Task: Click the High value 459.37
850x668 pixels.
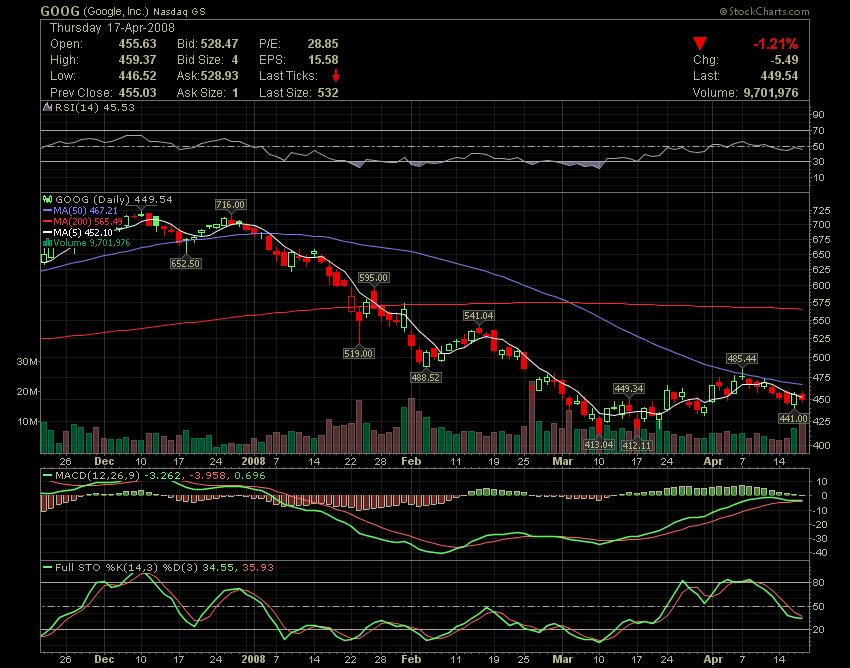Action: pyautogui.click(x=138, y=60)
